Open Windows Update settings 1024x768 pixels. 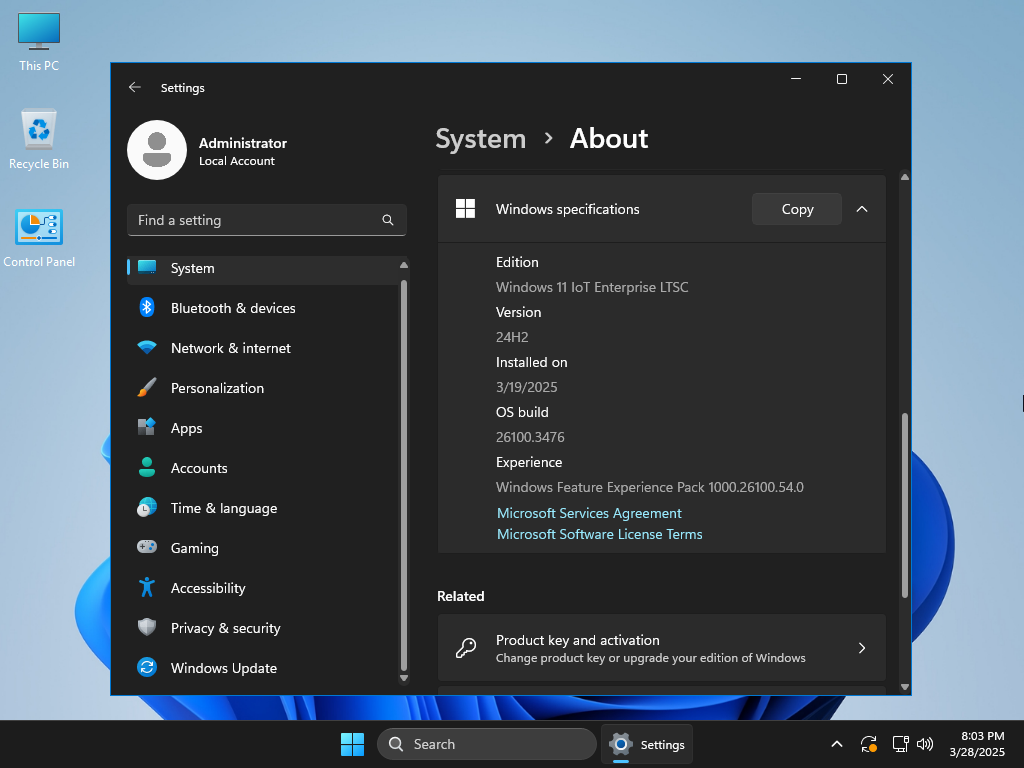(x=263, y=668)
